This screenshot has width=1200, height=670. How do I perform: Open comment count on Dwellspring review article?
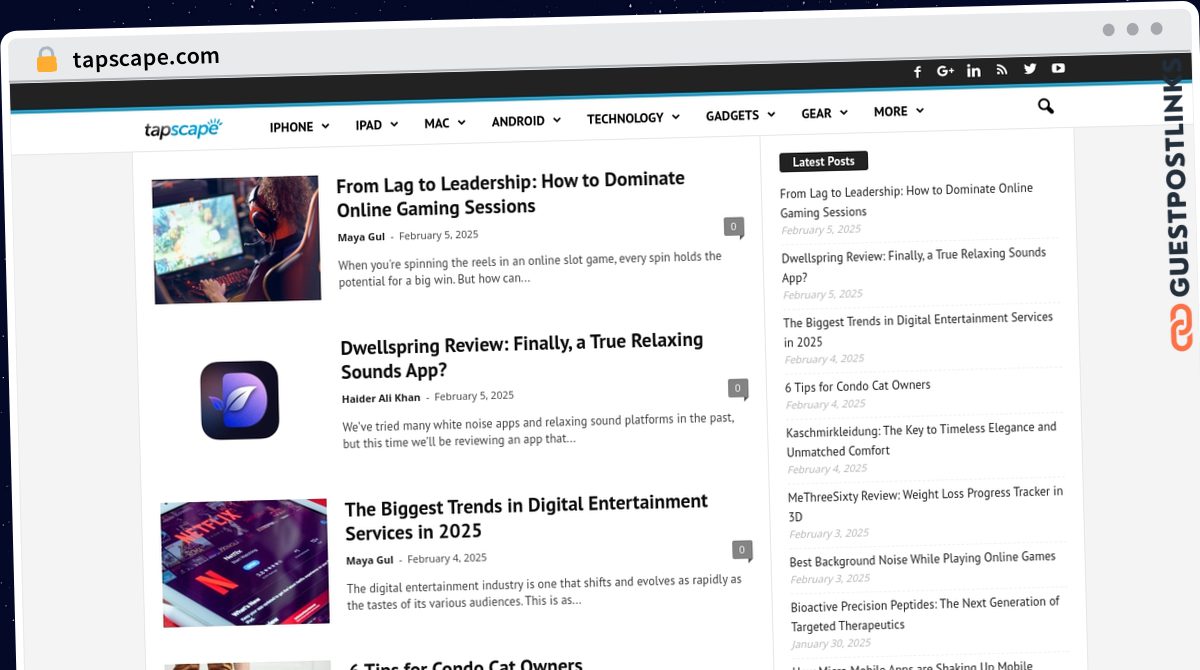[737, 388]
